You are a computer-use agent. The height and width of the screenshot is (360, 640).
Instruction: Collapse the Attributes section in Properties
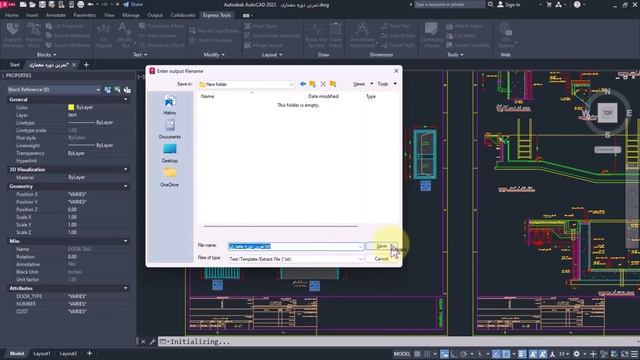125,288
